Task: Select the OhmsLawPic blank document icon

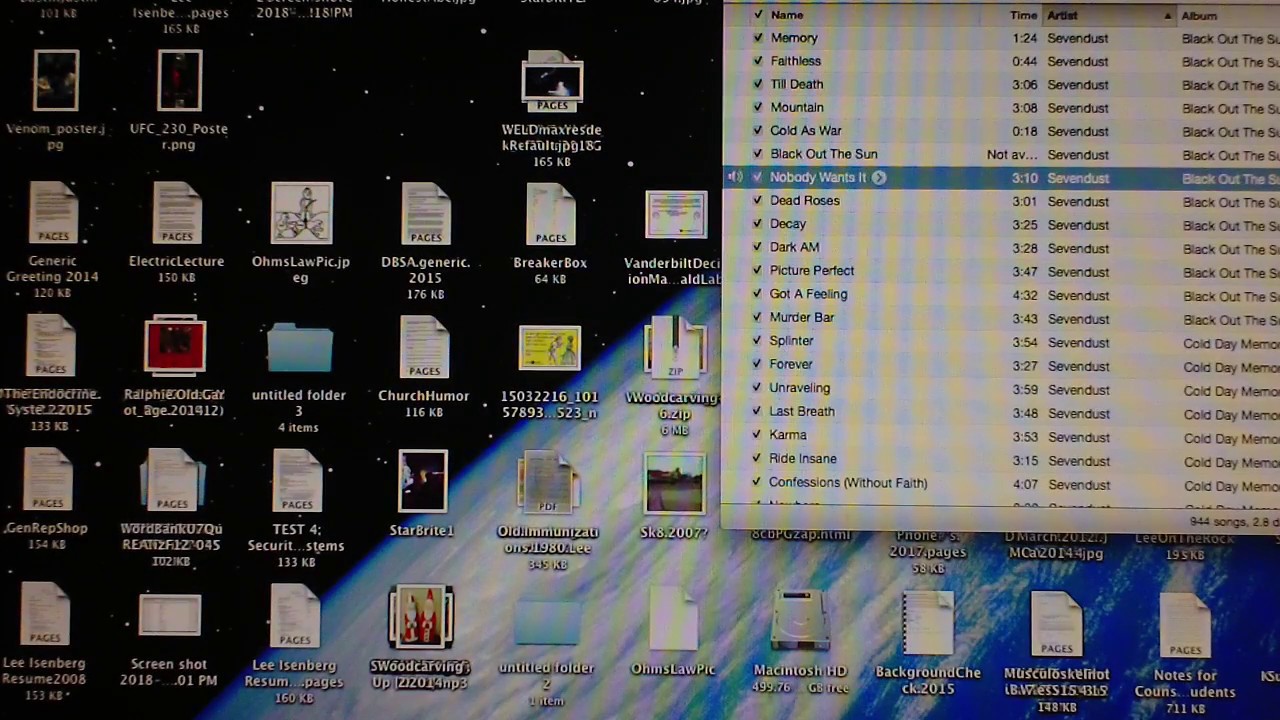Action: click(x=673, y=619)
